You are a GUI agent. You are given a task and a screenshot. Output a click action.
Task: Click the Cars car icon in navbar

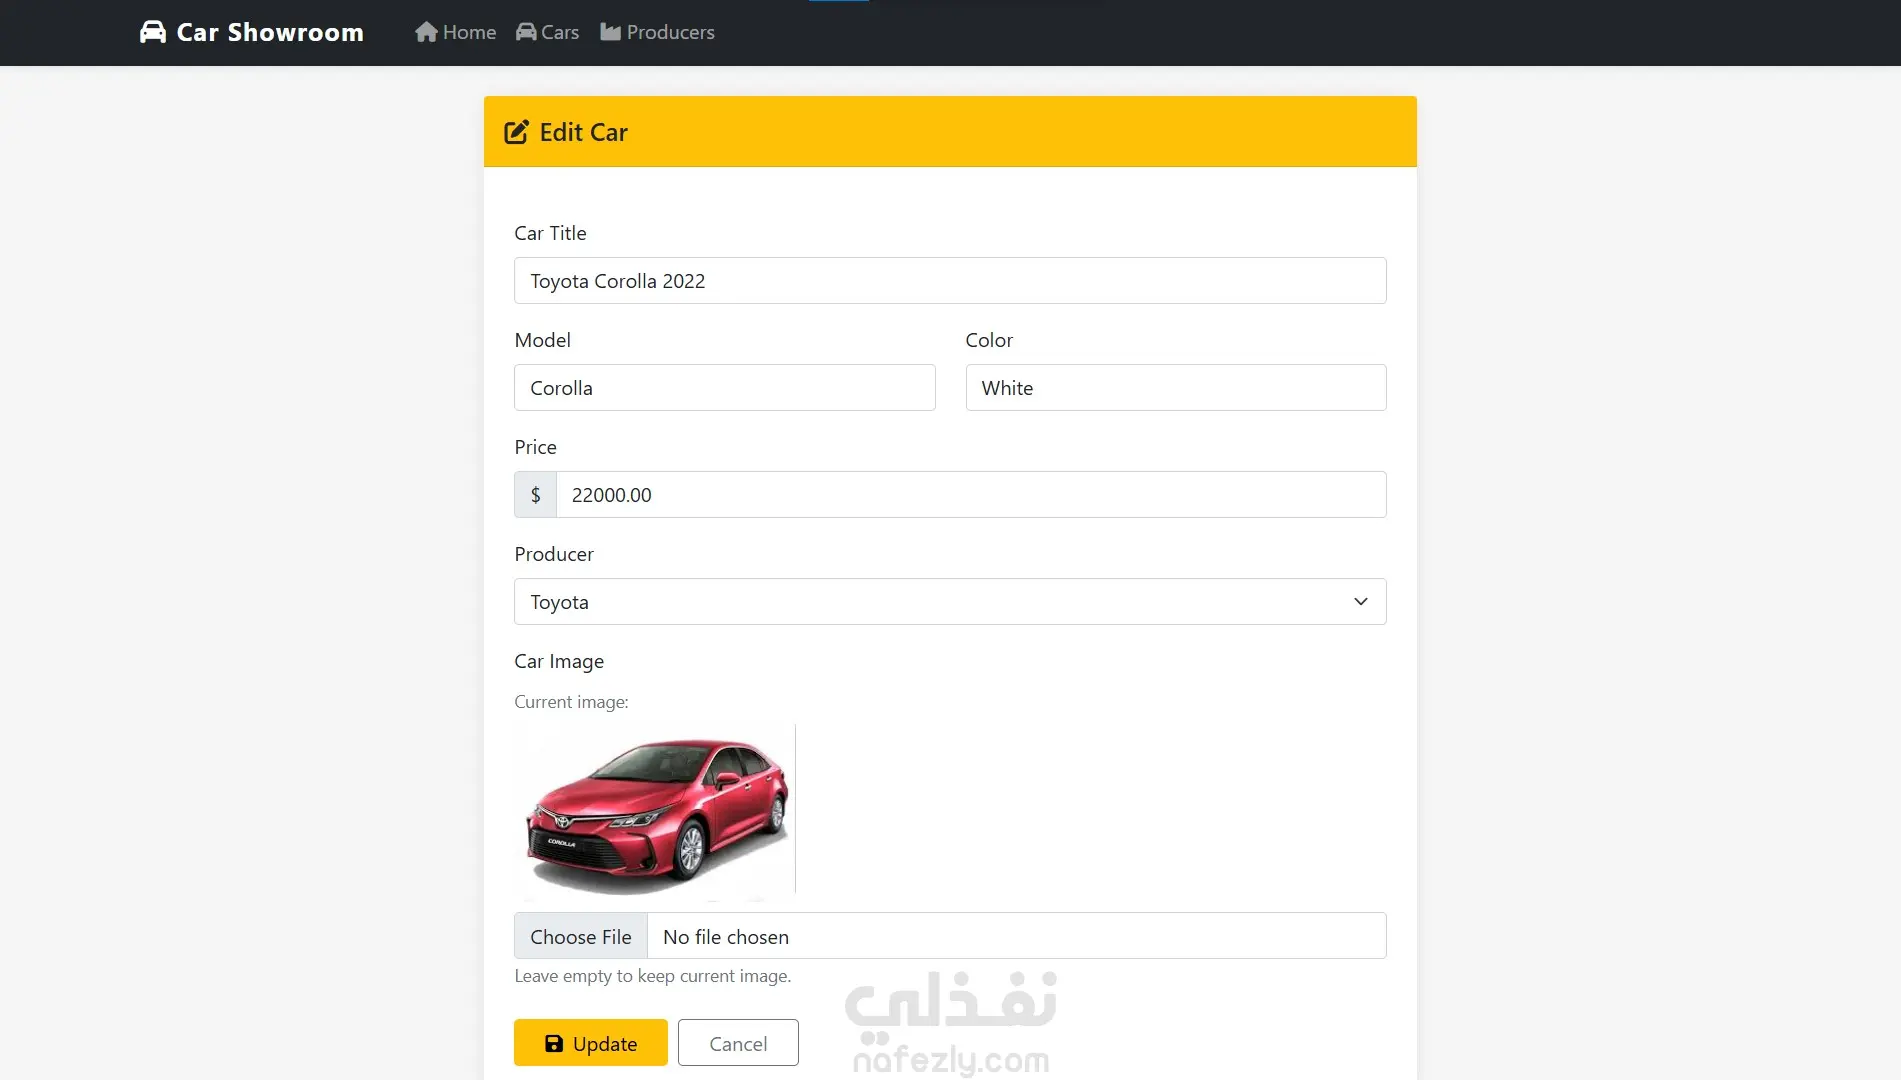point(526,32)
